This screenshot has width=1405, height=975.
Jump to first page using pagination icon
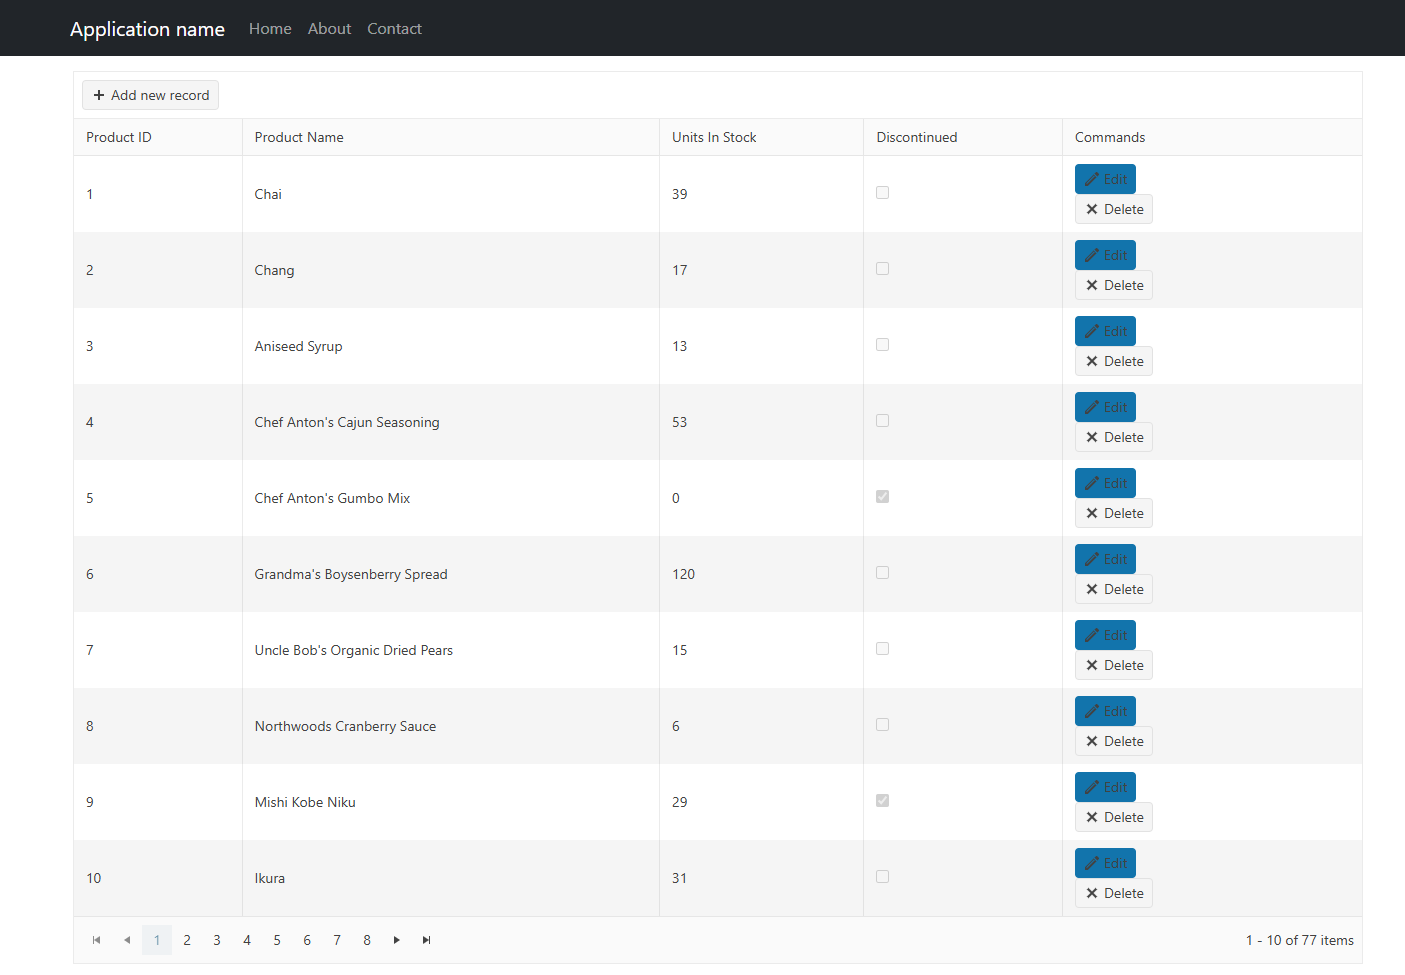tap(96, 940)
